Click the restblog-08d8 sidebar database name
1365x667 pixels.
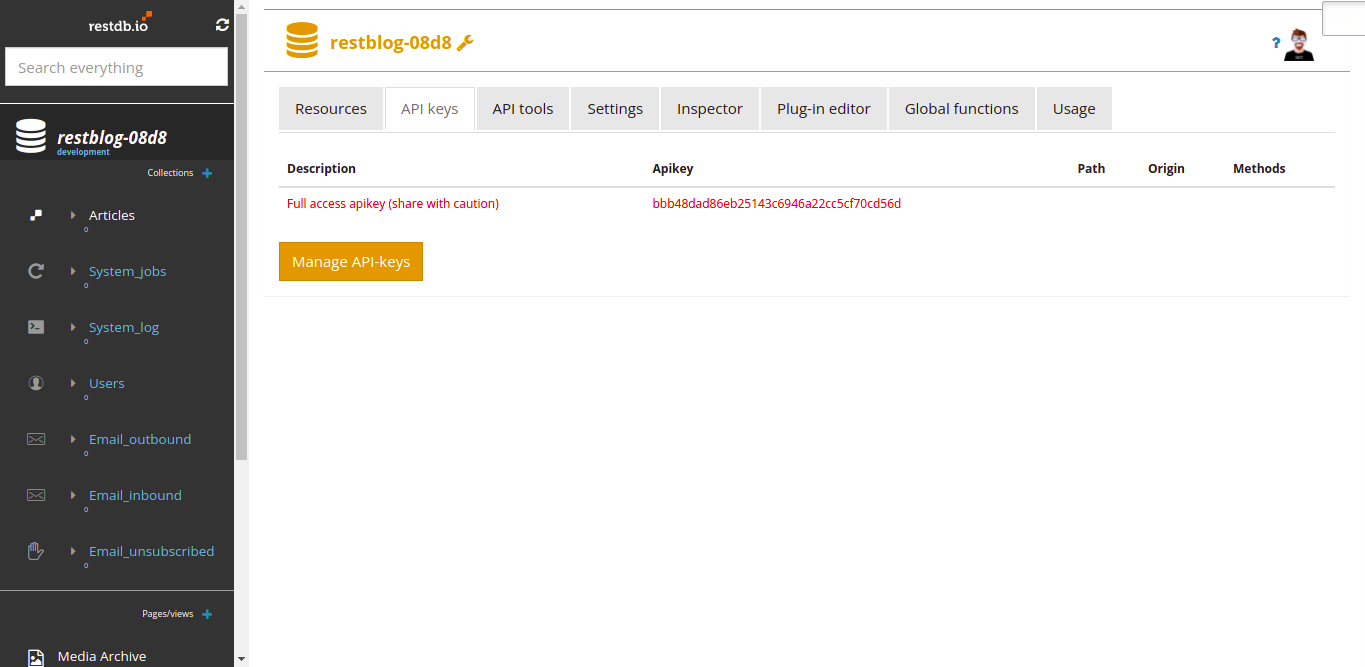112,137
